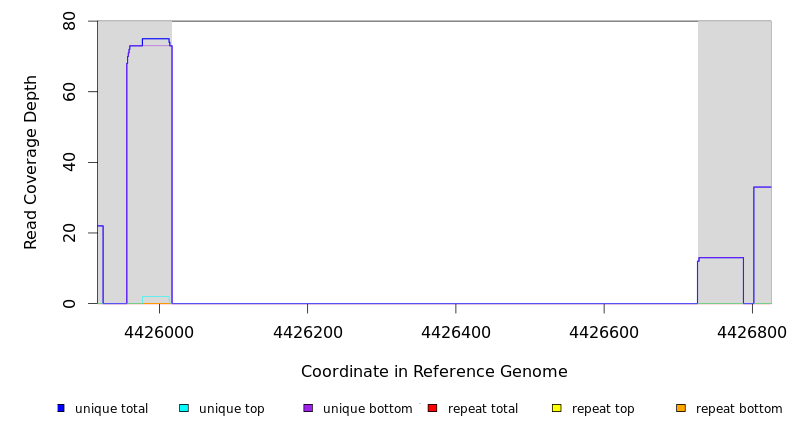Click the cyan unique top legend swatch
Screen dimensions: 792x432
184,408
